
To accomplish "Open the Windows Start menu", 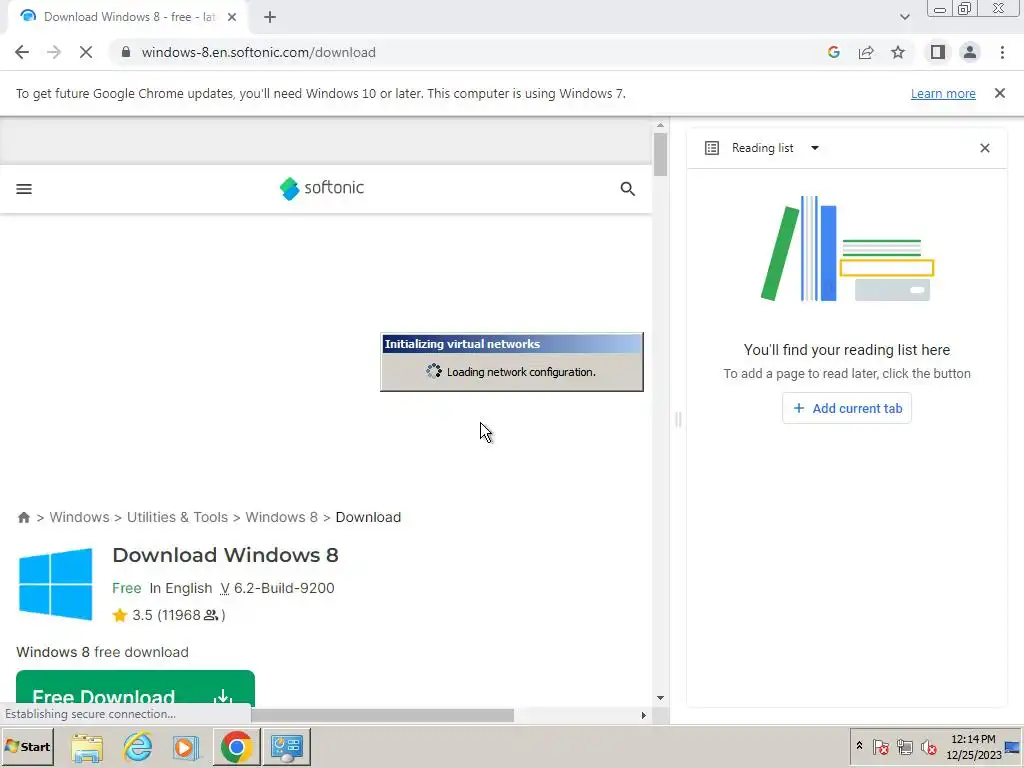I will (x=28, y=746).
